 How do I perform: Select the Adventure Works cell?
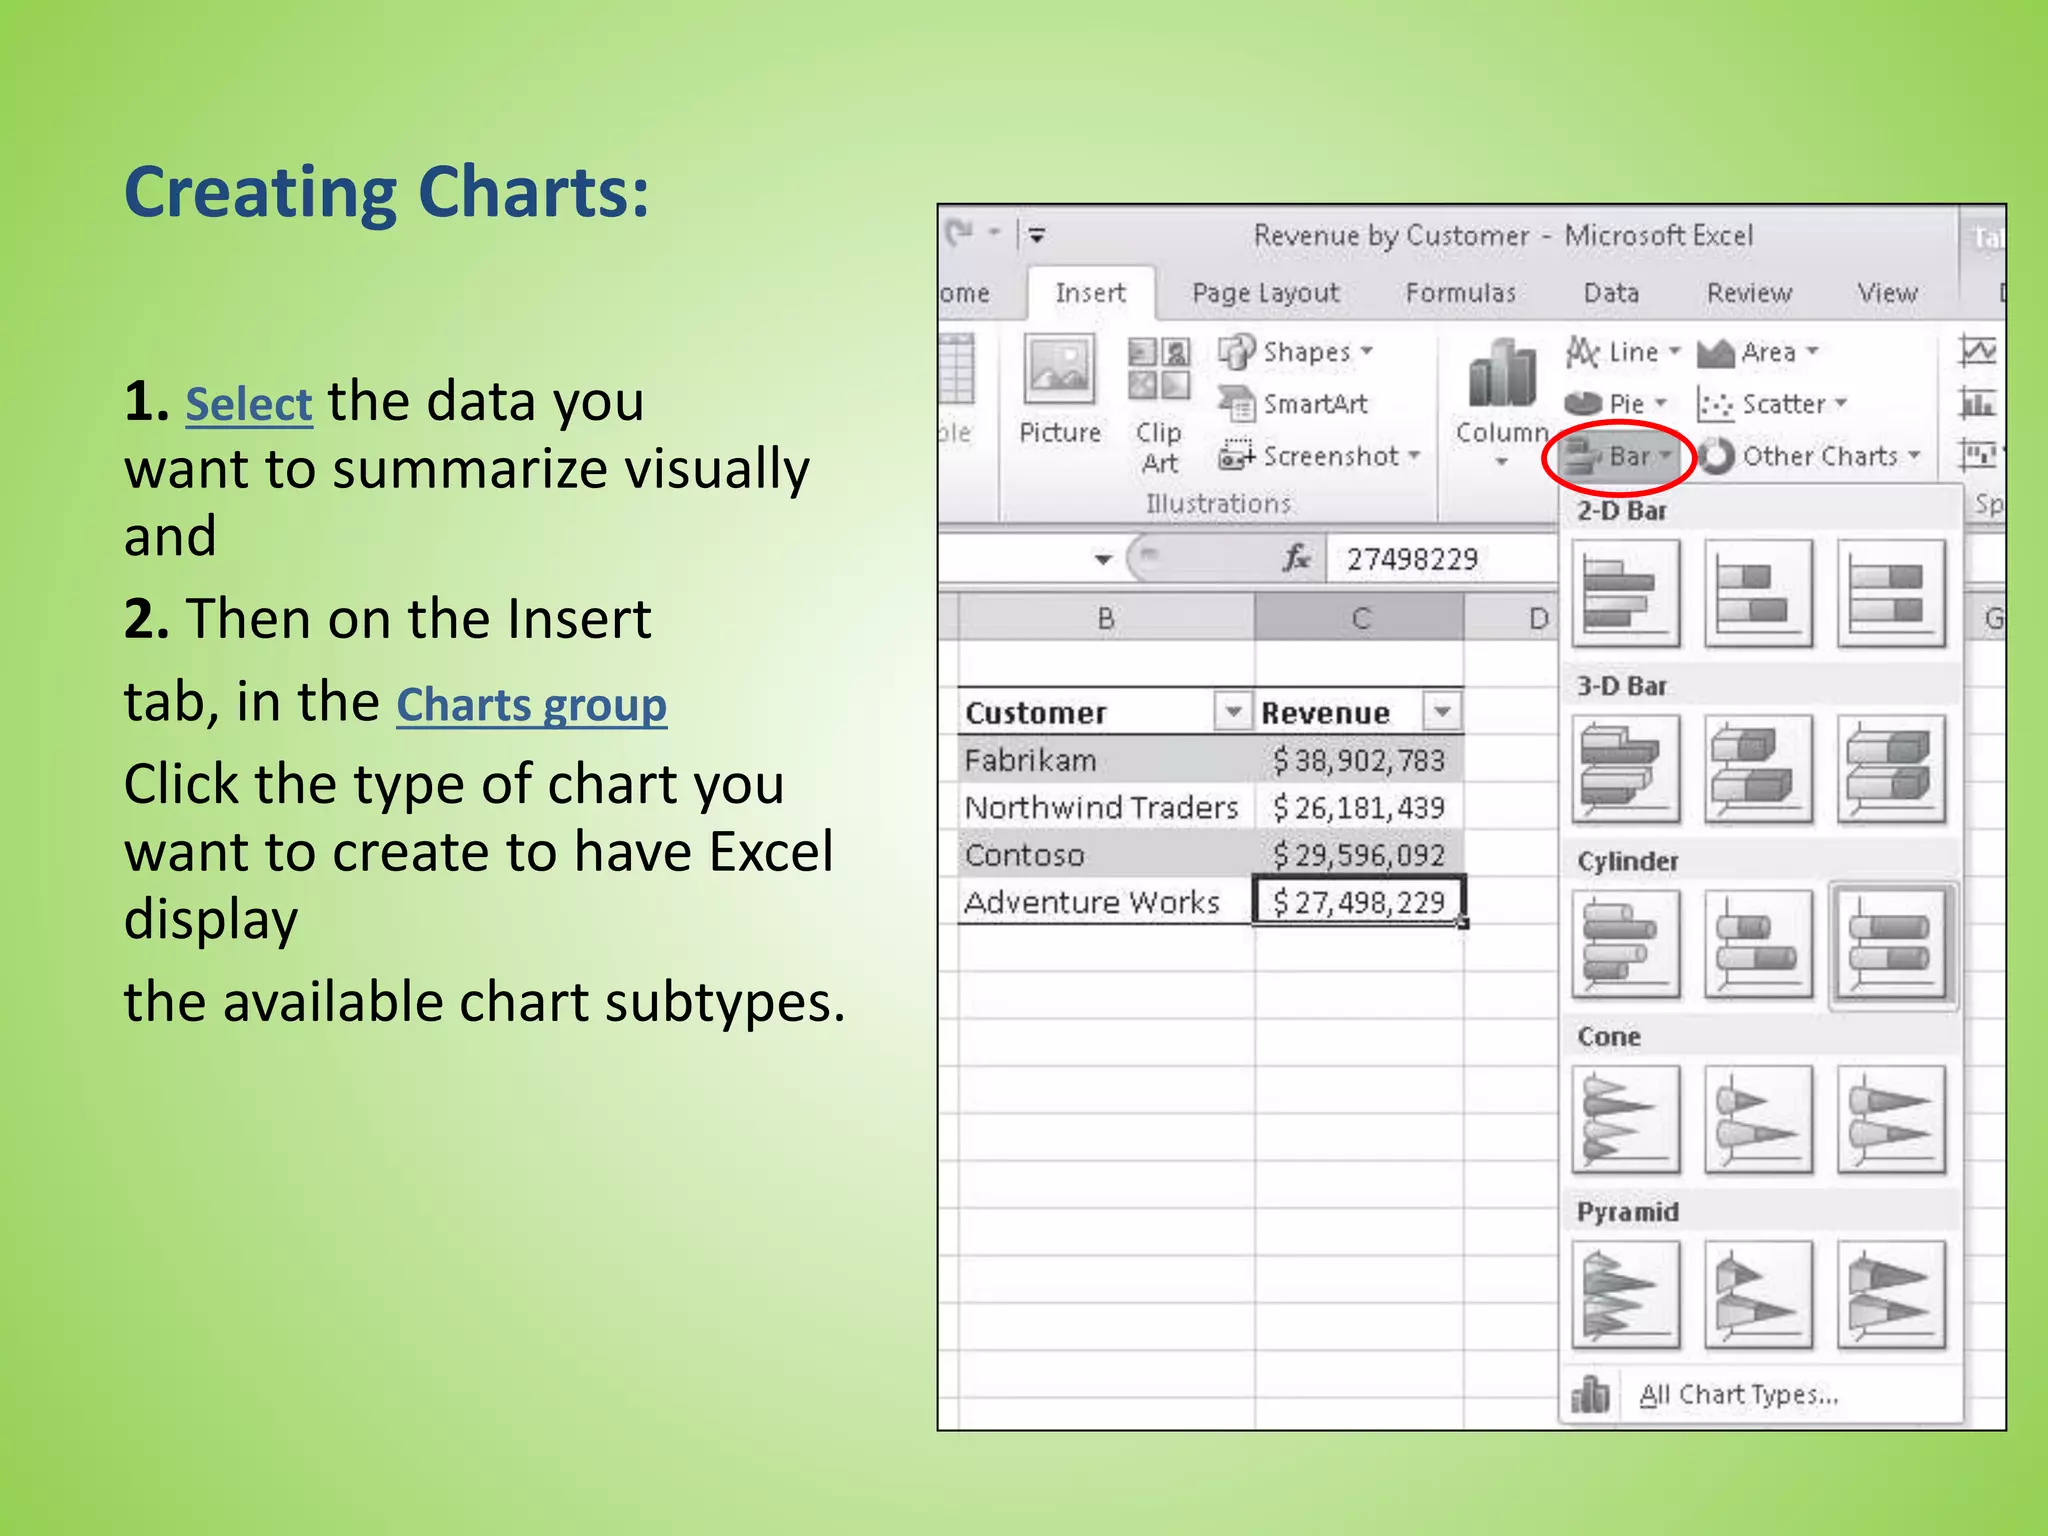[x=1106, y=902]
